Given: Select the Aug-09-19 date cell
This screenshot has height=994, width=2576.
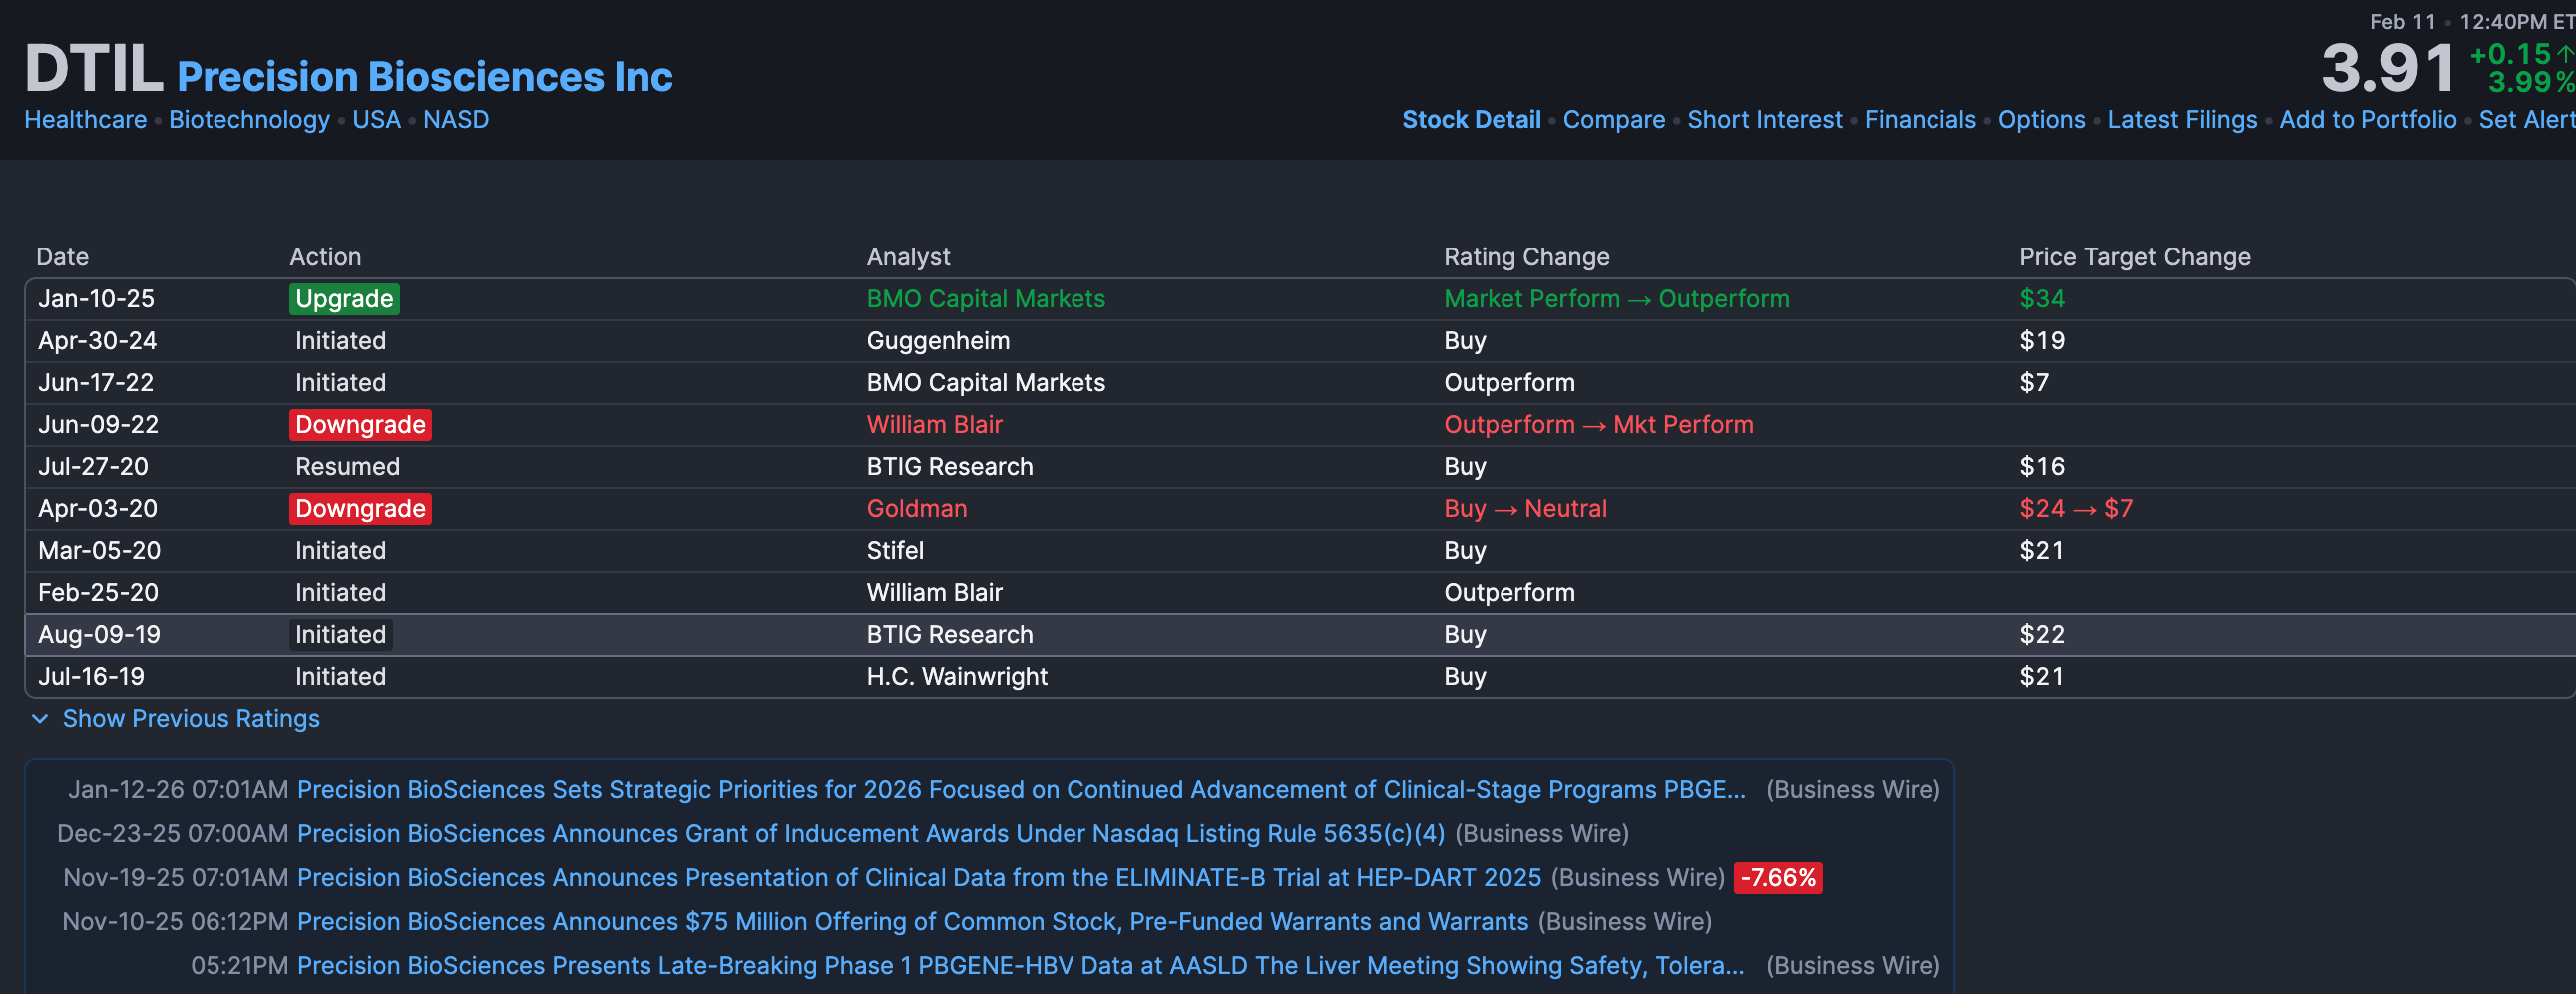Looking at the screenshot, I should (99, 635).
